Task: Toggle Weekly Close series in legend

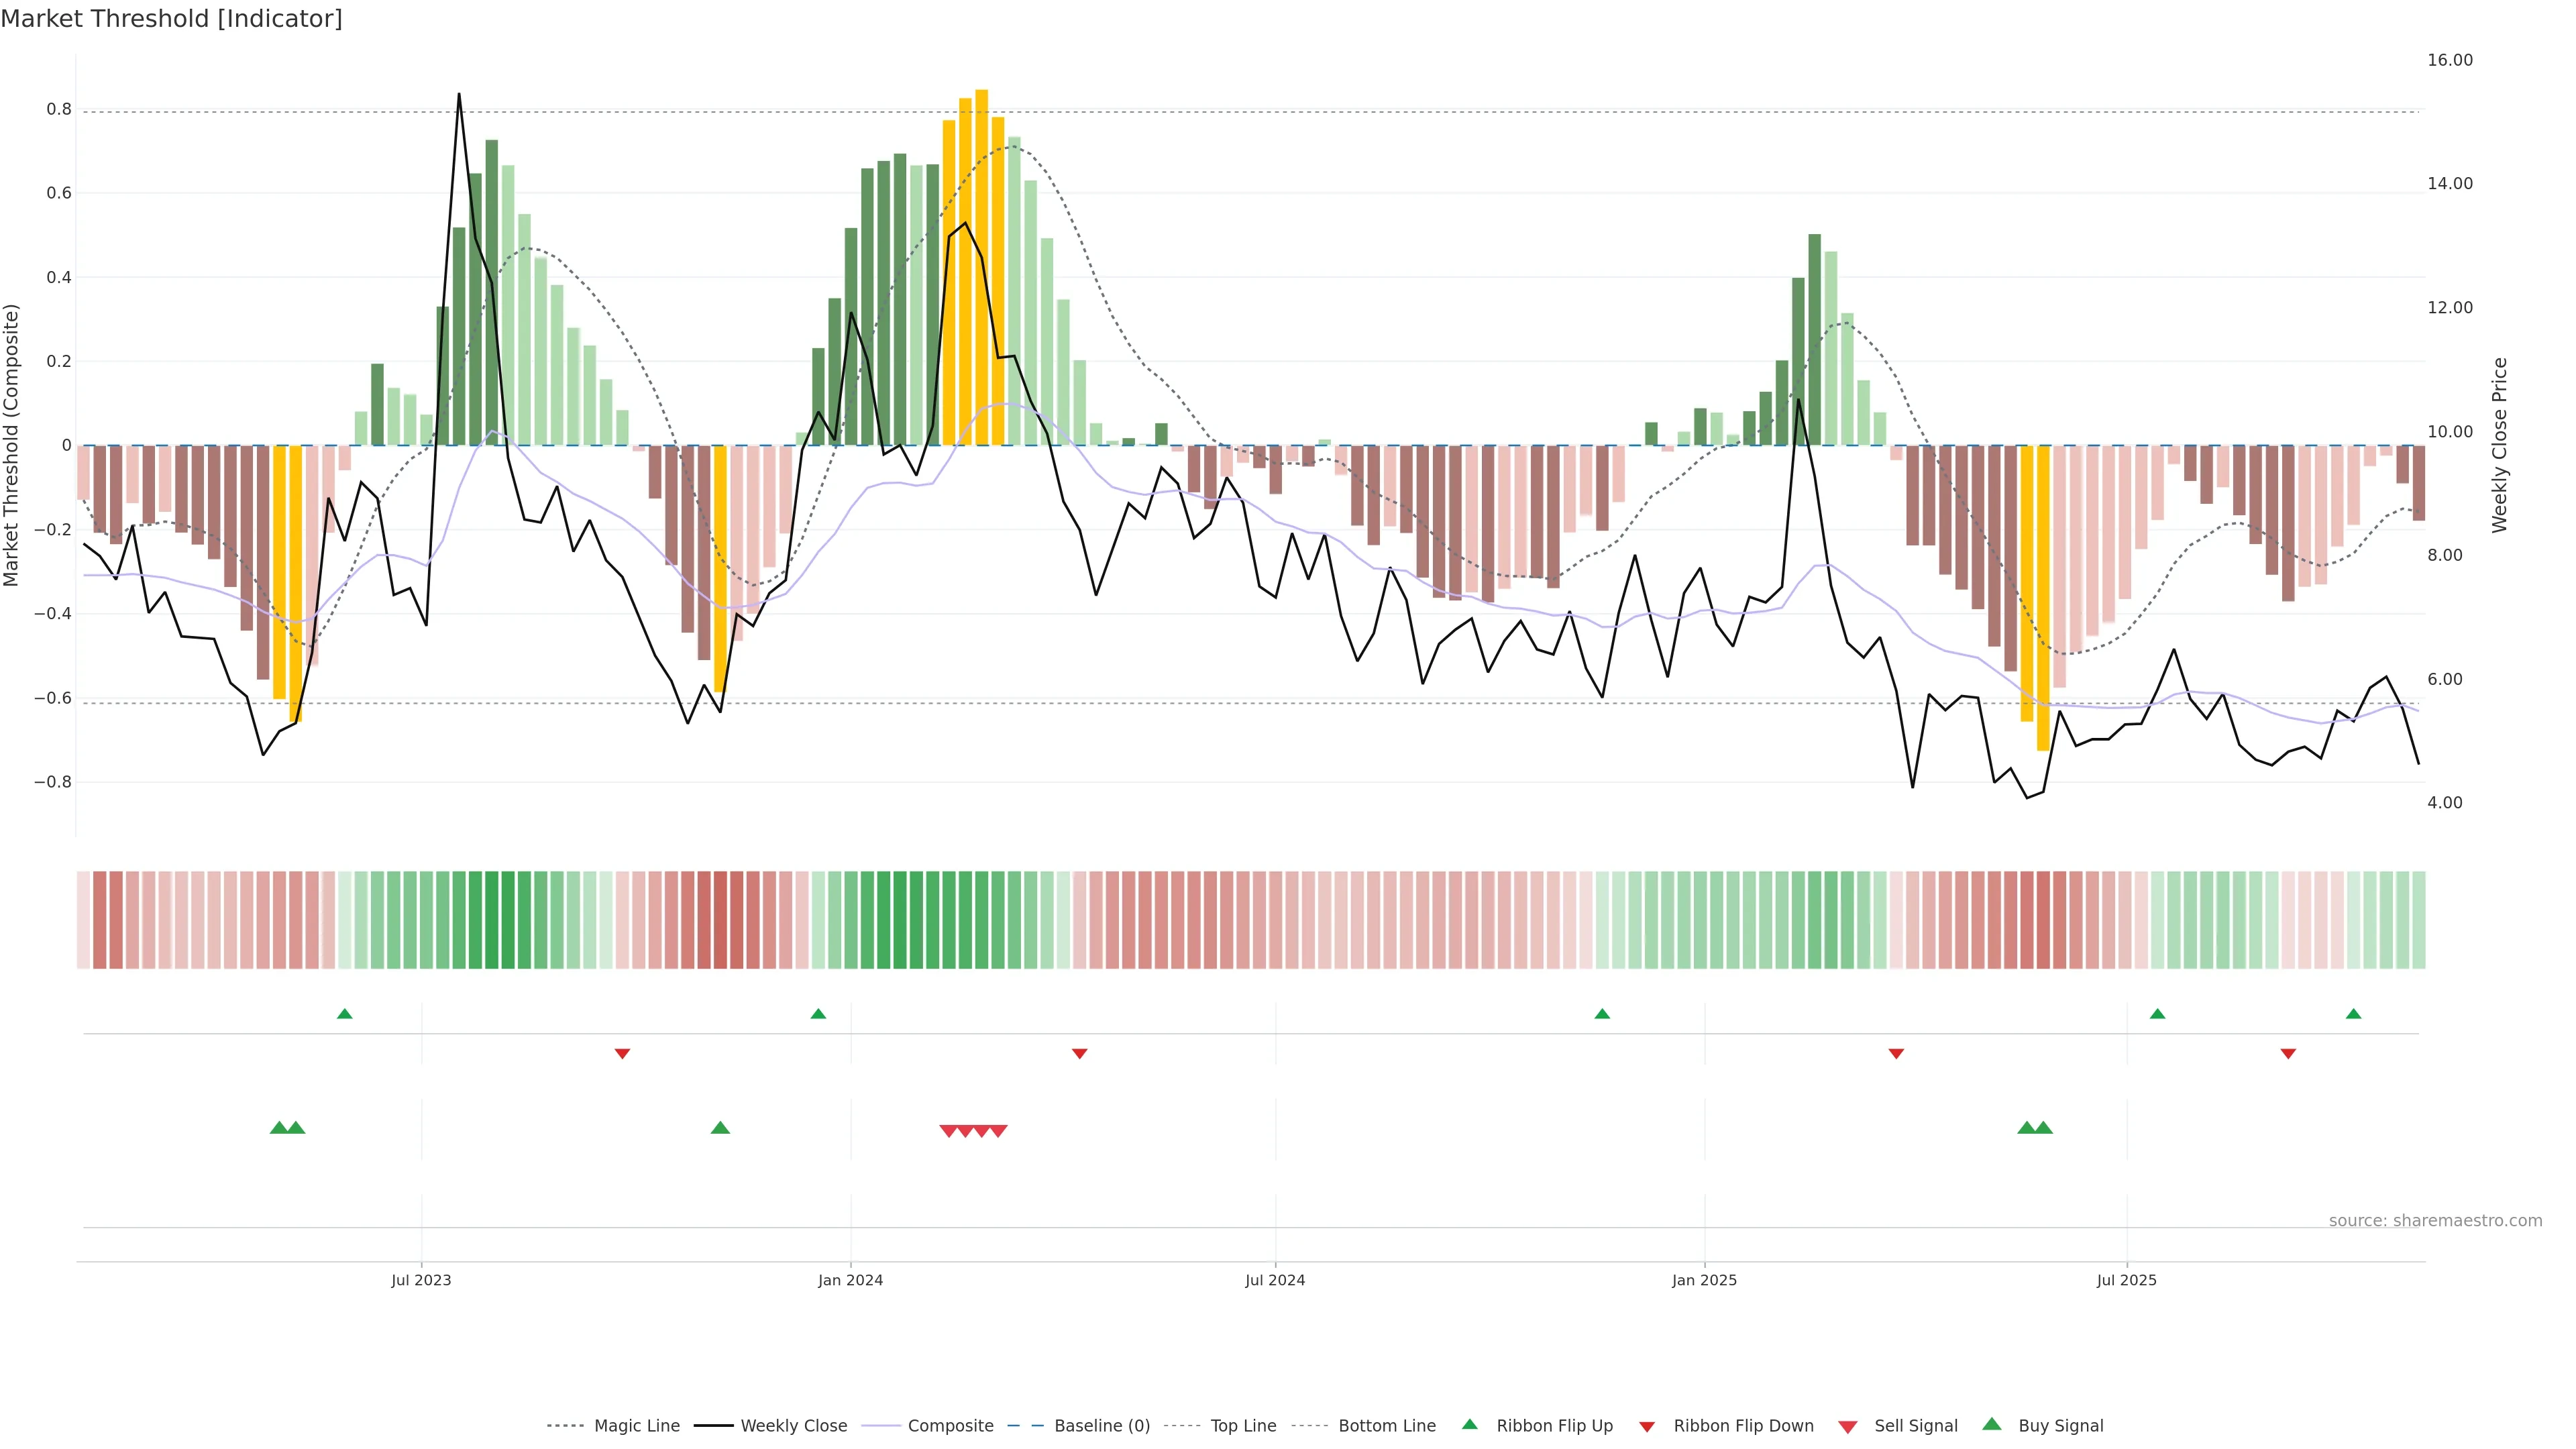Action: click(793, 1425)
